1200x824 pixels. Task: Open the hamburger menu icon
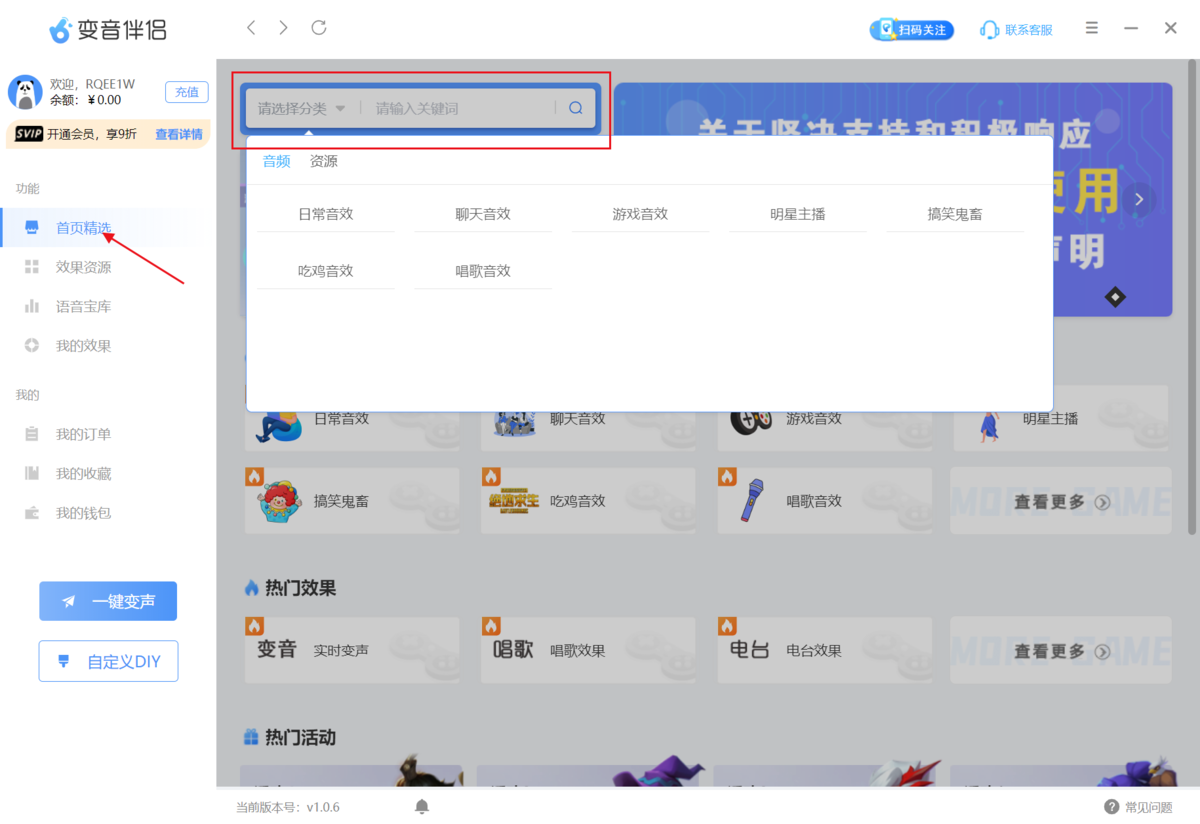point(1092,28)
